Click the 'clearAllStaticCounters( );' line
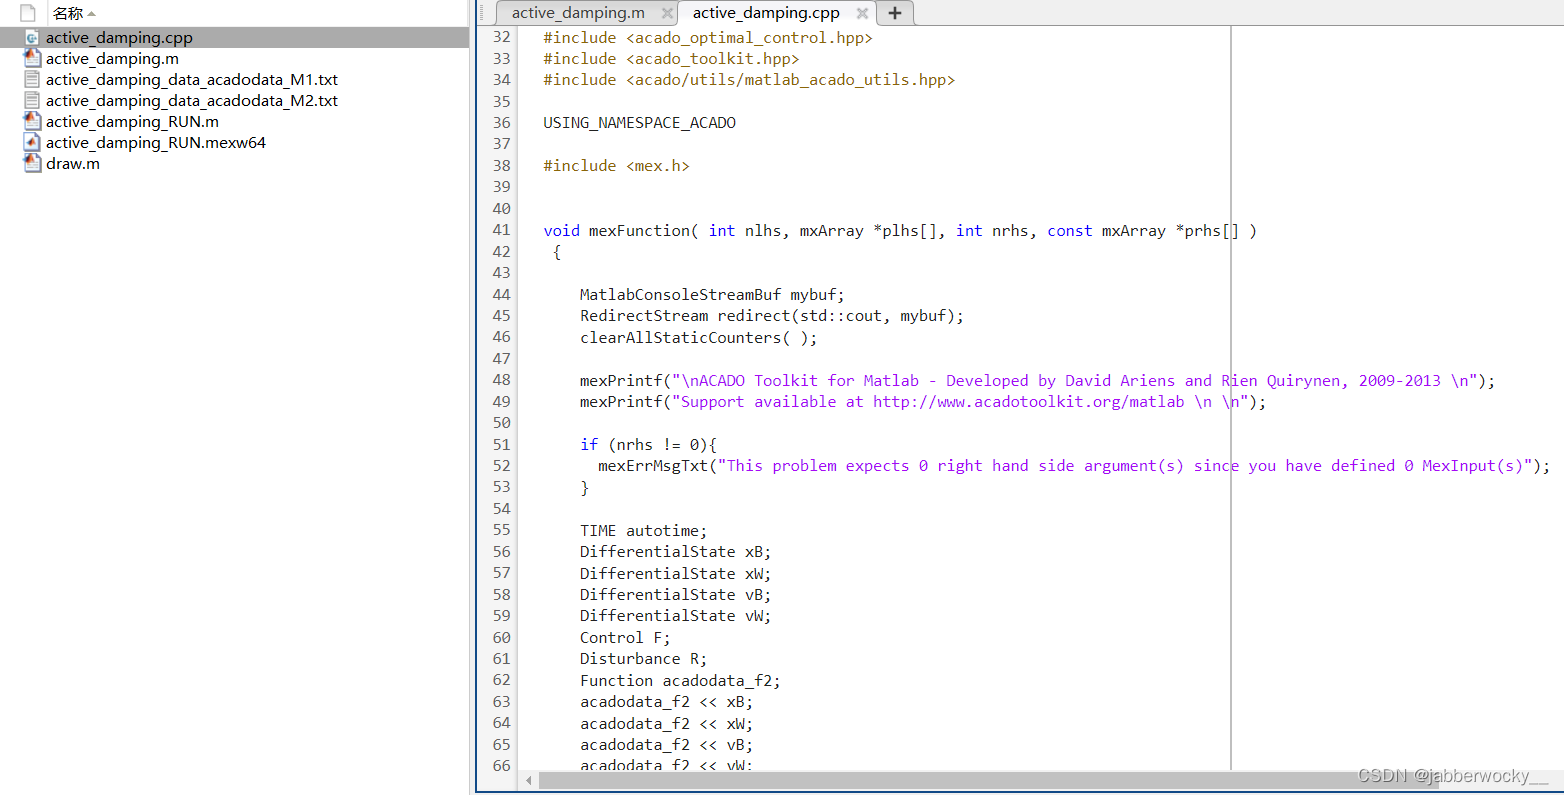This screenshot has width=1564, height=795. [x=698, y=338]
